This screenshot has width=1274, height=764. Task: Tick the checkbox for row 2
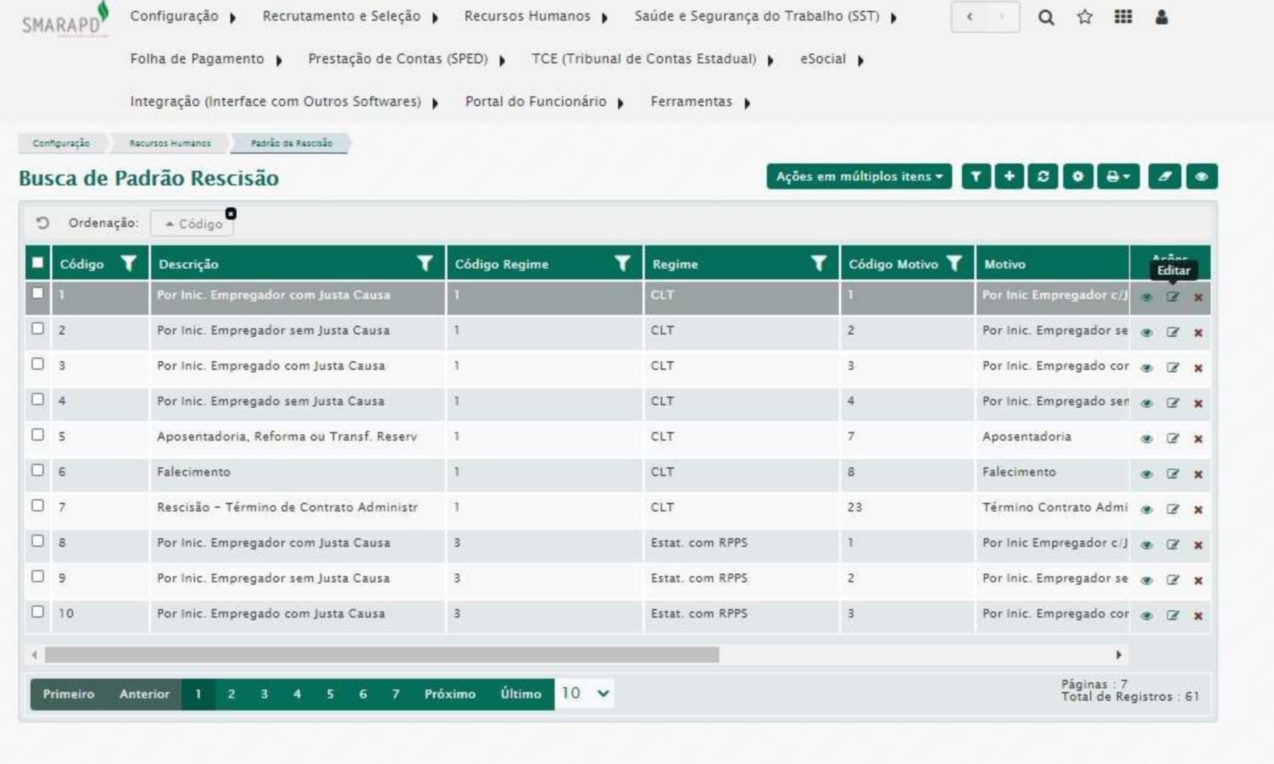37,330
